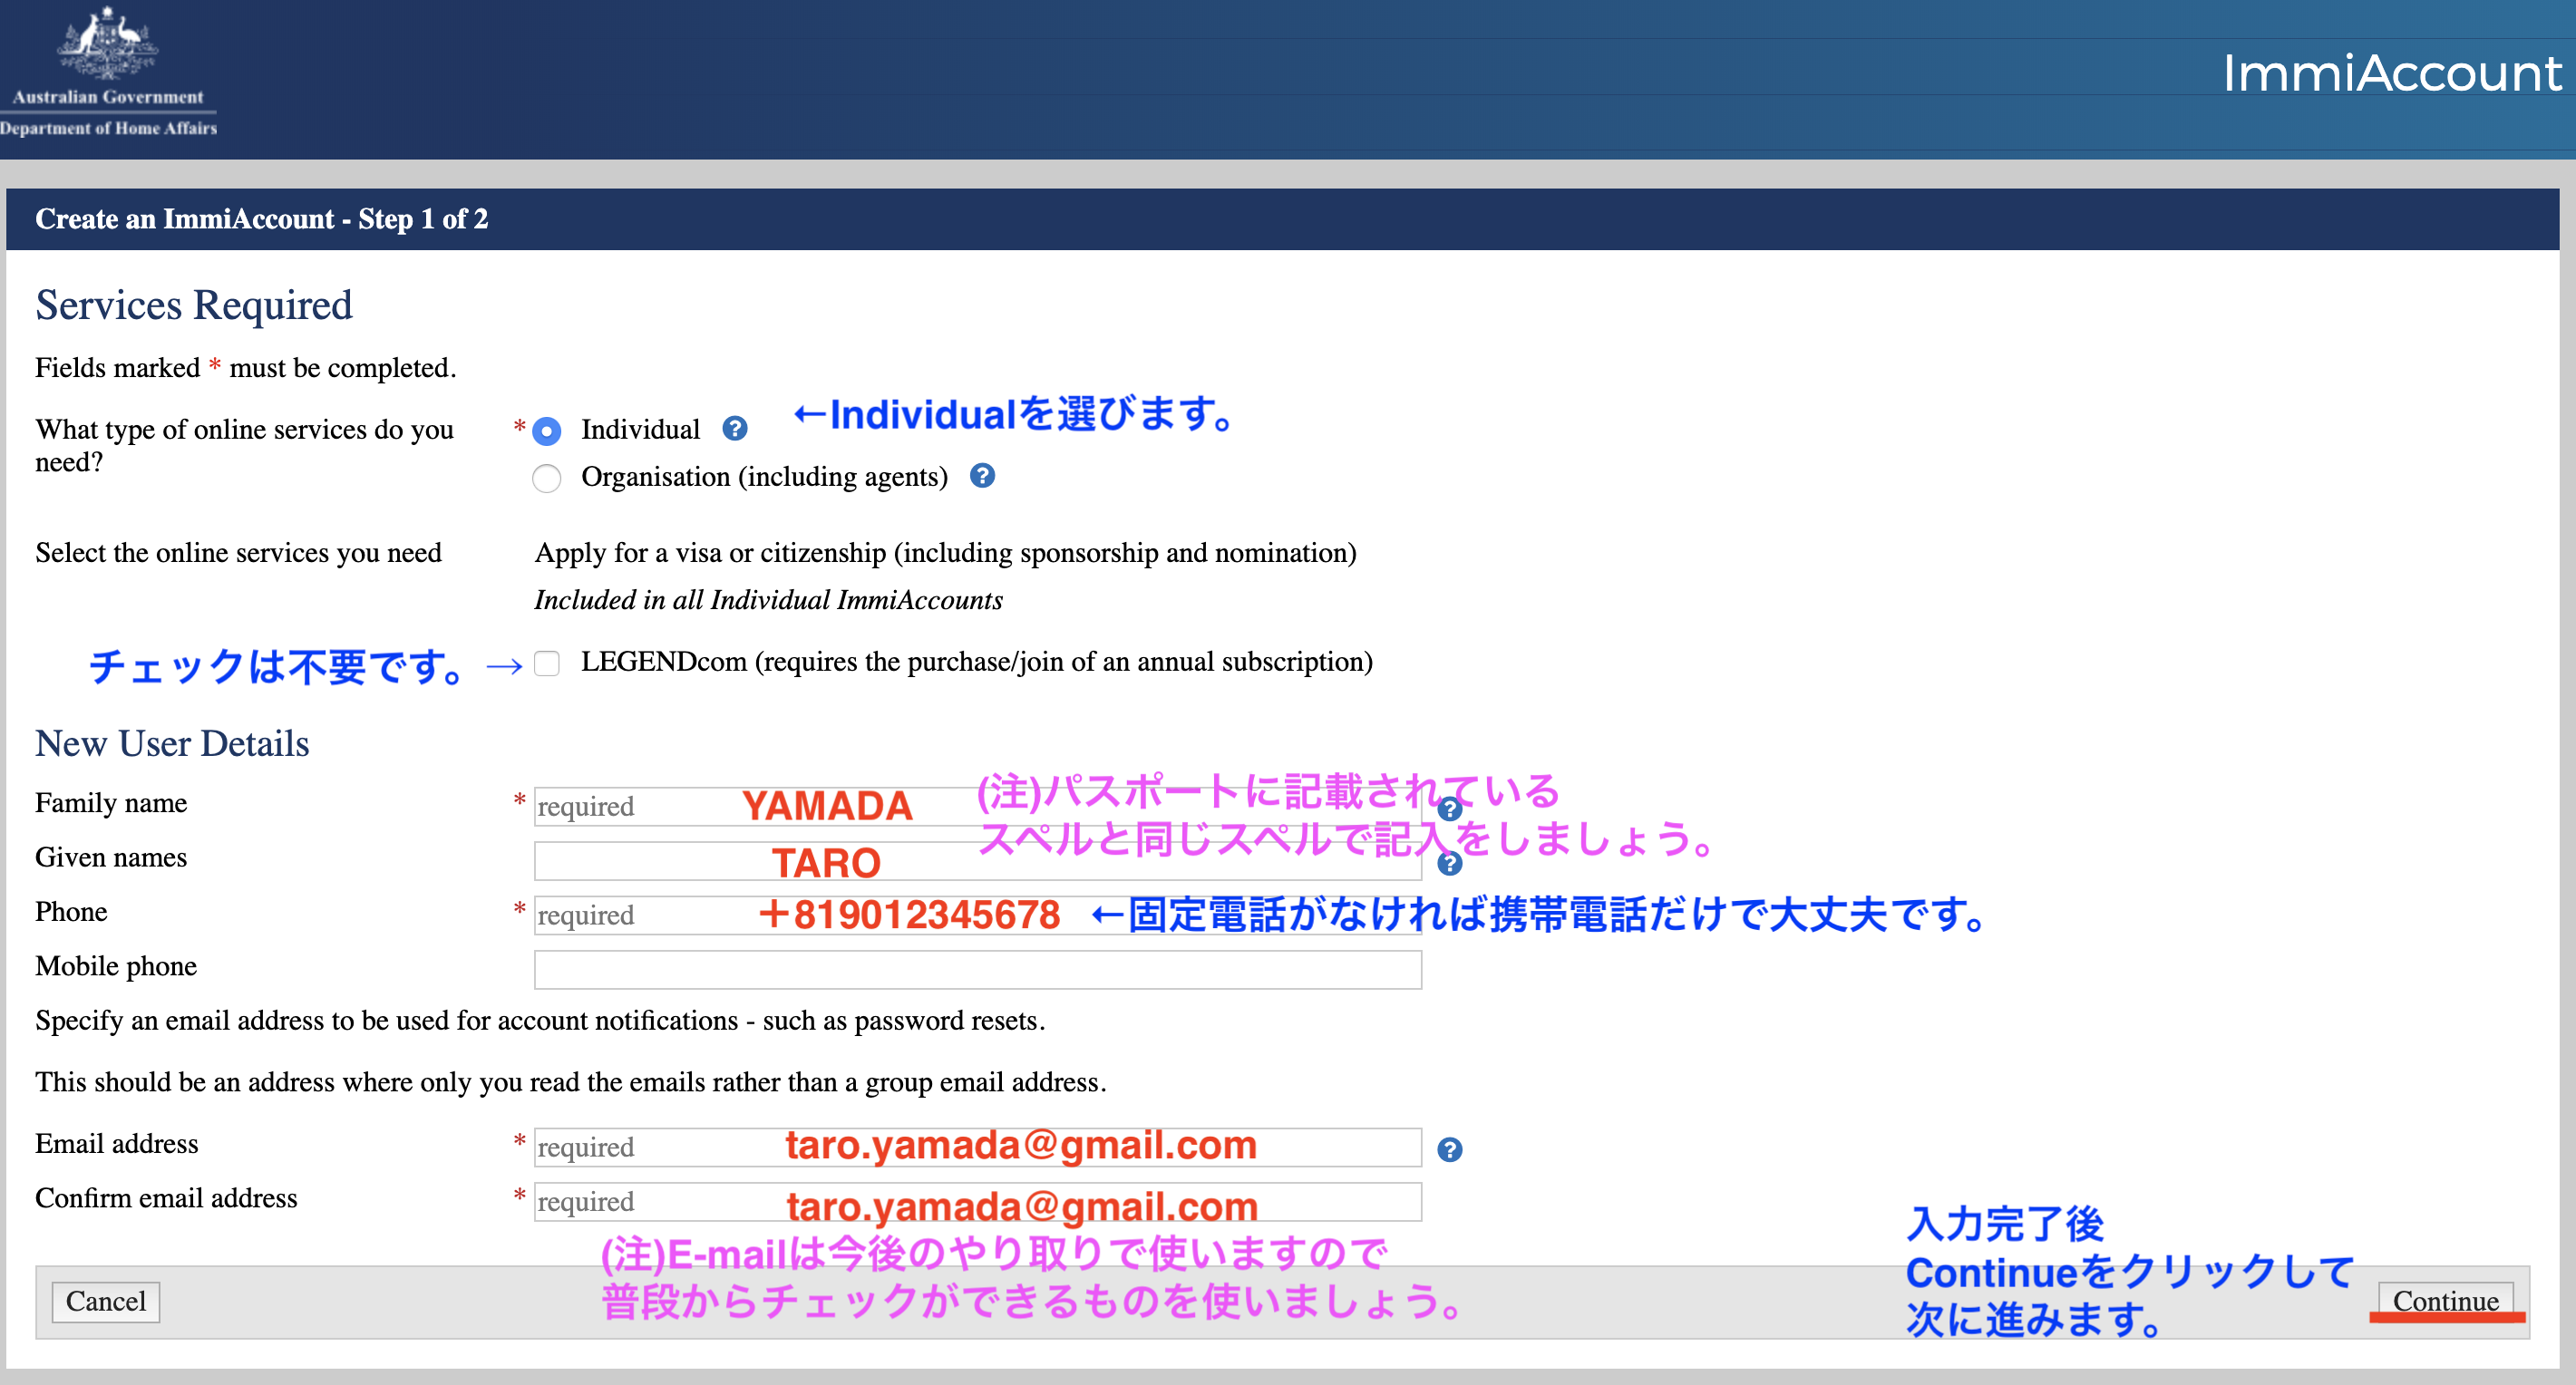Open help icon beside Organisation option
2576x1385 pixels.
(x=983, y=476)
